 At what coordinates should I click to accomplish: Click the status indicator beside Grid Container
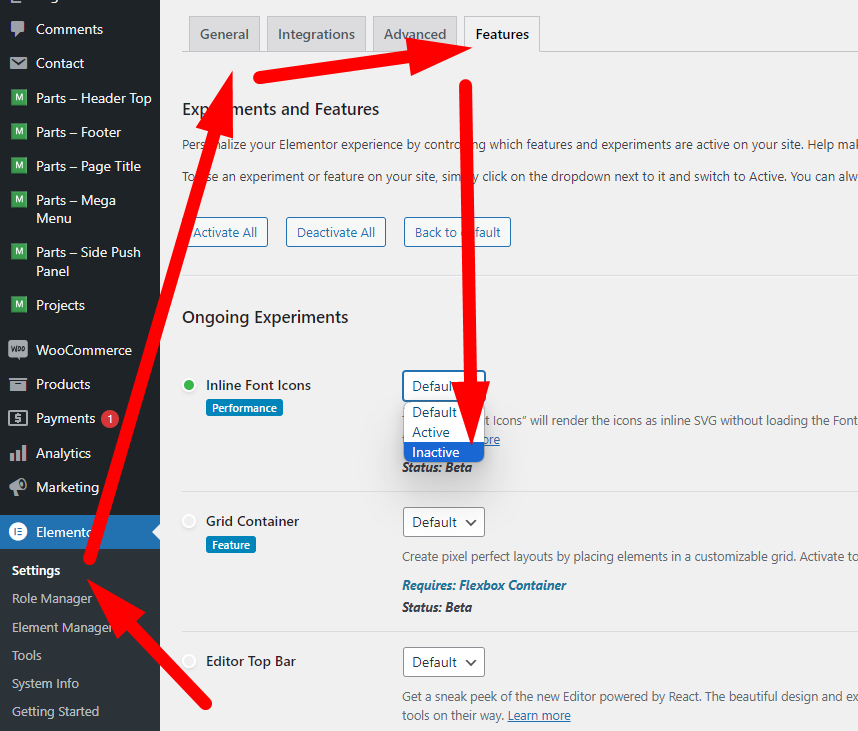click(x=189, y=521)
